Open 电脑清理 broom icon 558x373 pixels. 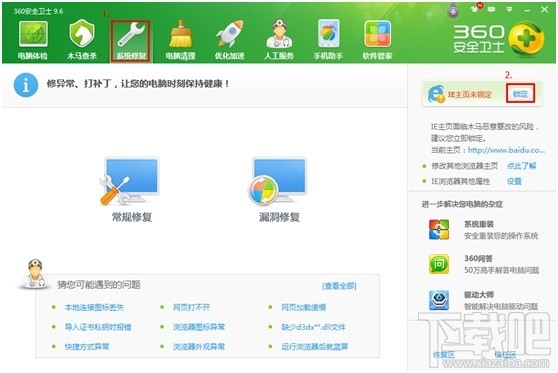pyautogui.click(x=180, y=35)
